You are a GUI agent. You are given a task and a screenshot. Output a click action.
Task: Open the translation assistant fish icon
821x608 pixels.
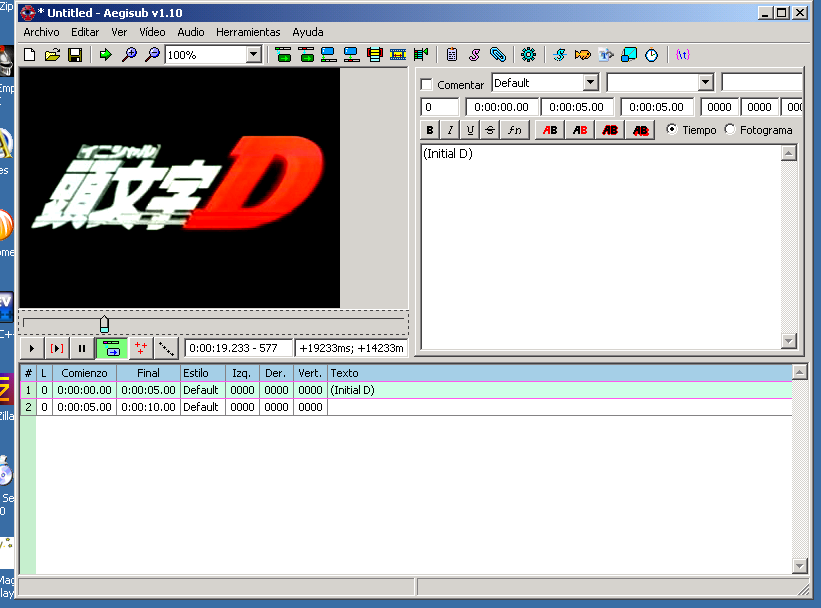tap(583, 54)
